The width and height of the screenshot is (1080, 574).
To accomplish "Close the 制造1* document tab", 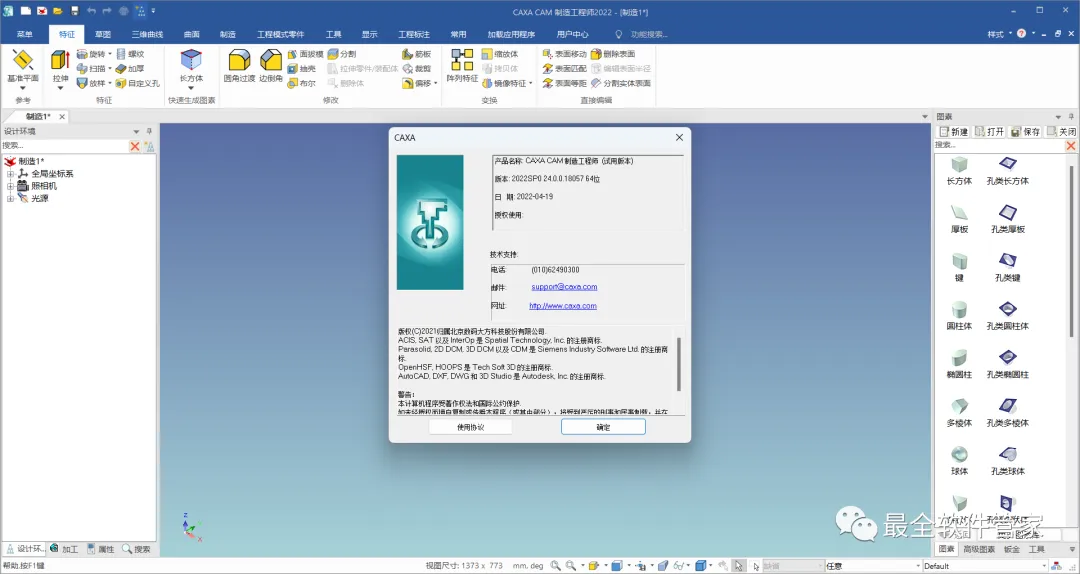I will (62, 116).
